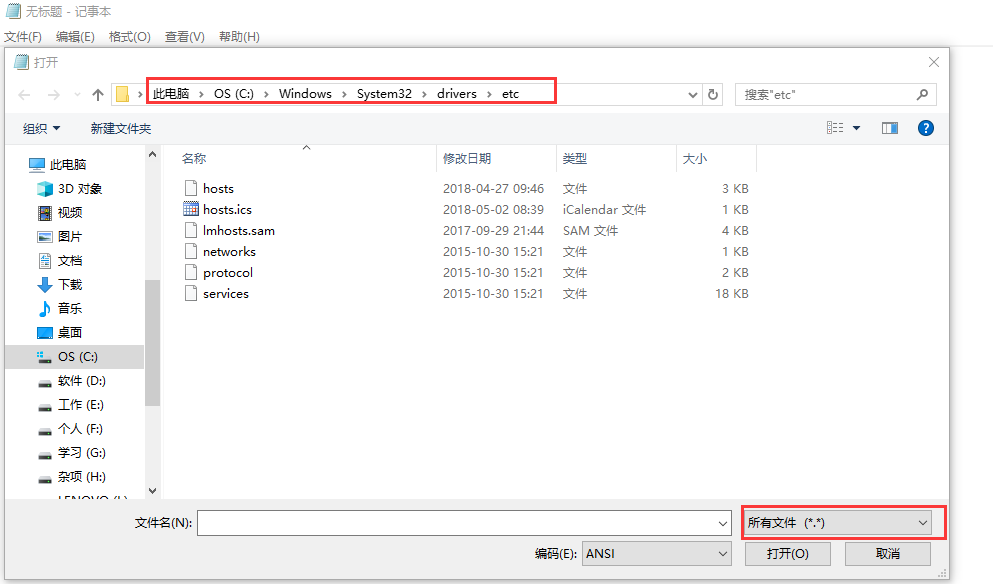The width and height of the screenshot is (993, 584).
Task: Refresh the etc folder listing
Action: click(x=712, y=94)
